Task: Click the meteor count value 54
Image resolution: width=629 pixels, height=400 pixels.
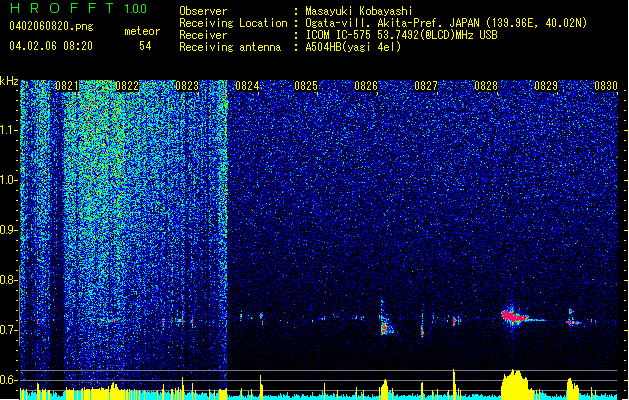Action: [145, 46]
